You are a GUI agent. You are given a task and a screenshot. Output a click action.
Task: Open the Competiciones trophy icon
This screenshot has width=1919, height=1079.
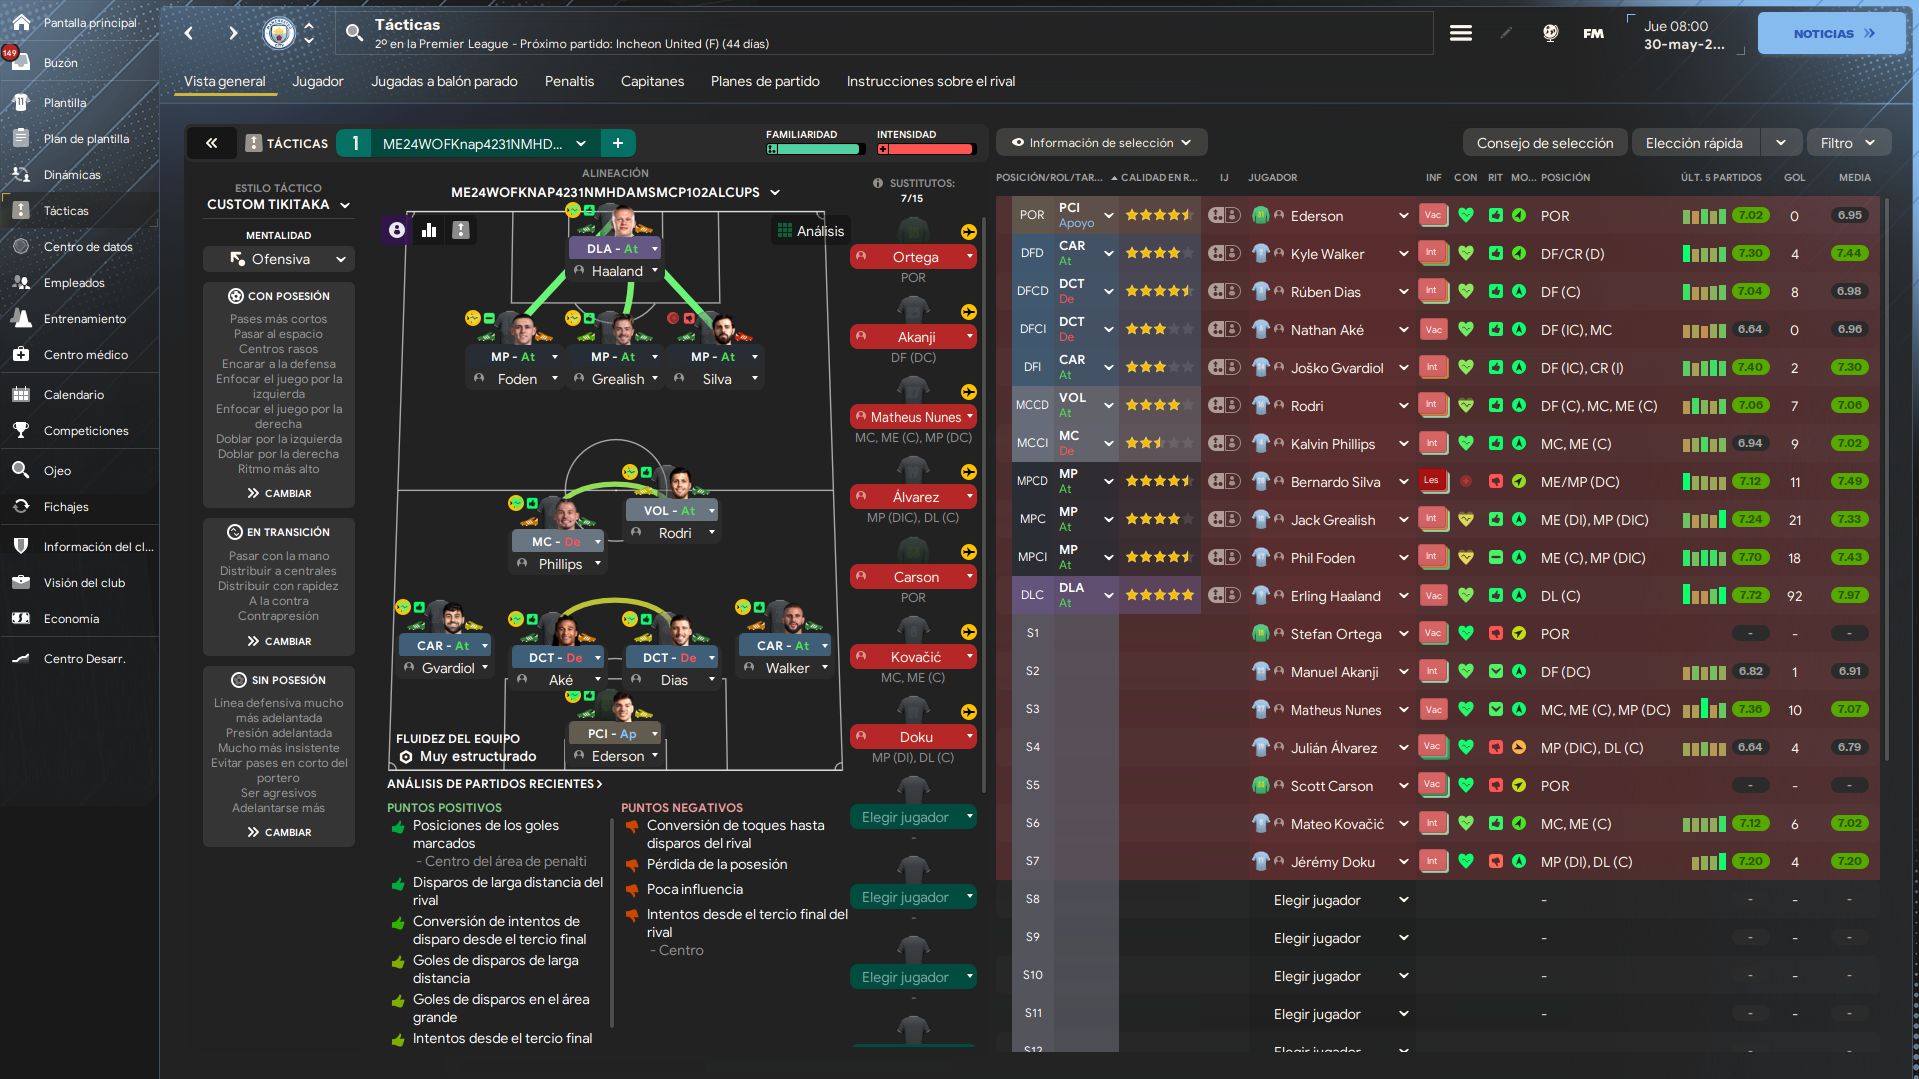(21, 430)
